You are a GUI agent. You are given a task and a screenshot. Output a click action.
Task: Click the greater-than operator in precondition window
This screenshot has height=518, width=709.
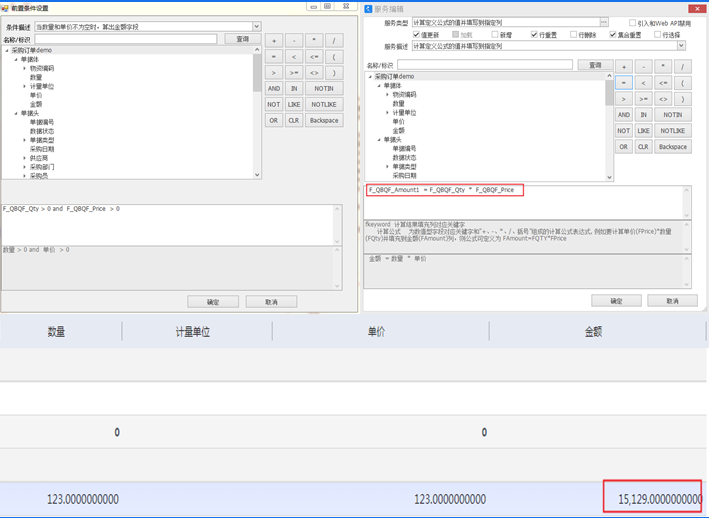(x=274, y=73)
